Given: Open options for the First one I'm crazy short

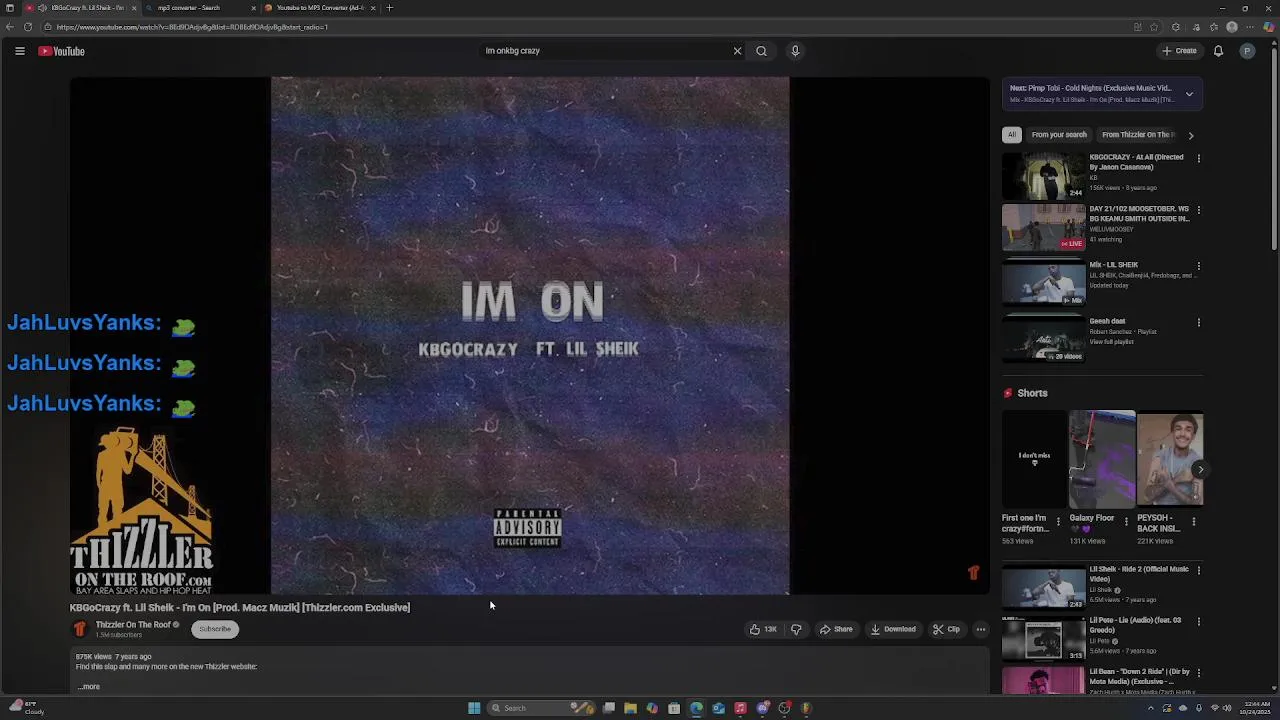Looking at the screenshot, I should coord(1058,522).
